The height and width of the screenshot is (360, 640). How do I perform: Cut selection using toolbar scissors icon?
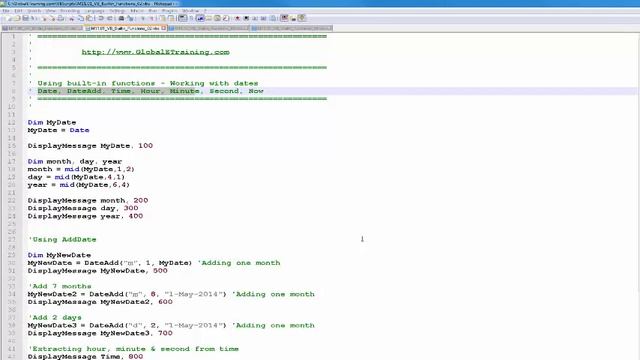pyautogui.click(x=71, y=18)
